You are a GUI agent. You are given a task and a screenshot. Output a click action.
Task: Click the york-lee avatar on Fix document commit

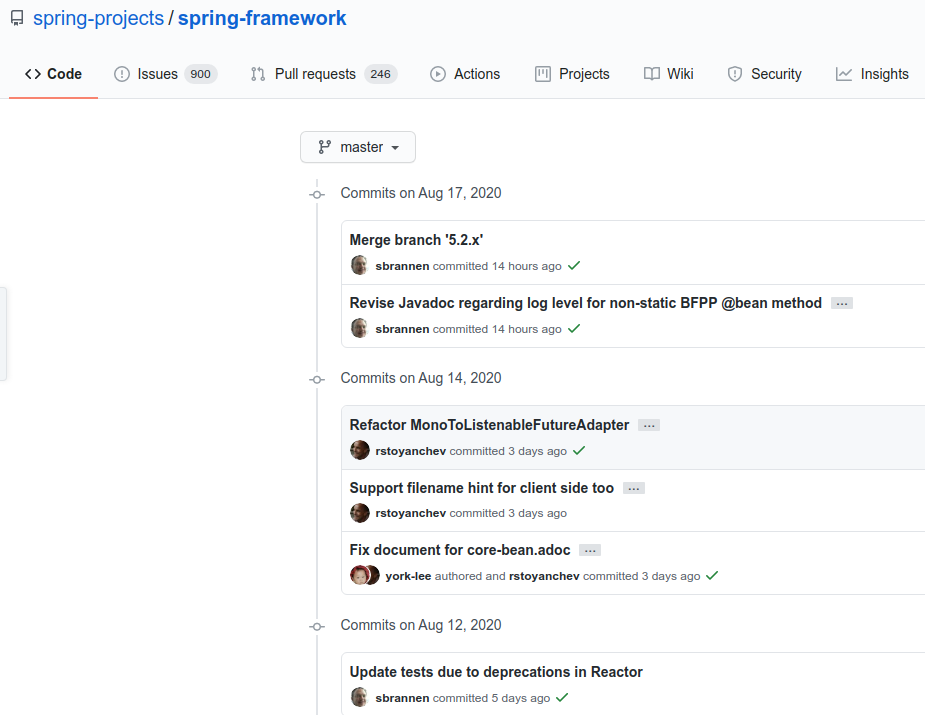358,575
